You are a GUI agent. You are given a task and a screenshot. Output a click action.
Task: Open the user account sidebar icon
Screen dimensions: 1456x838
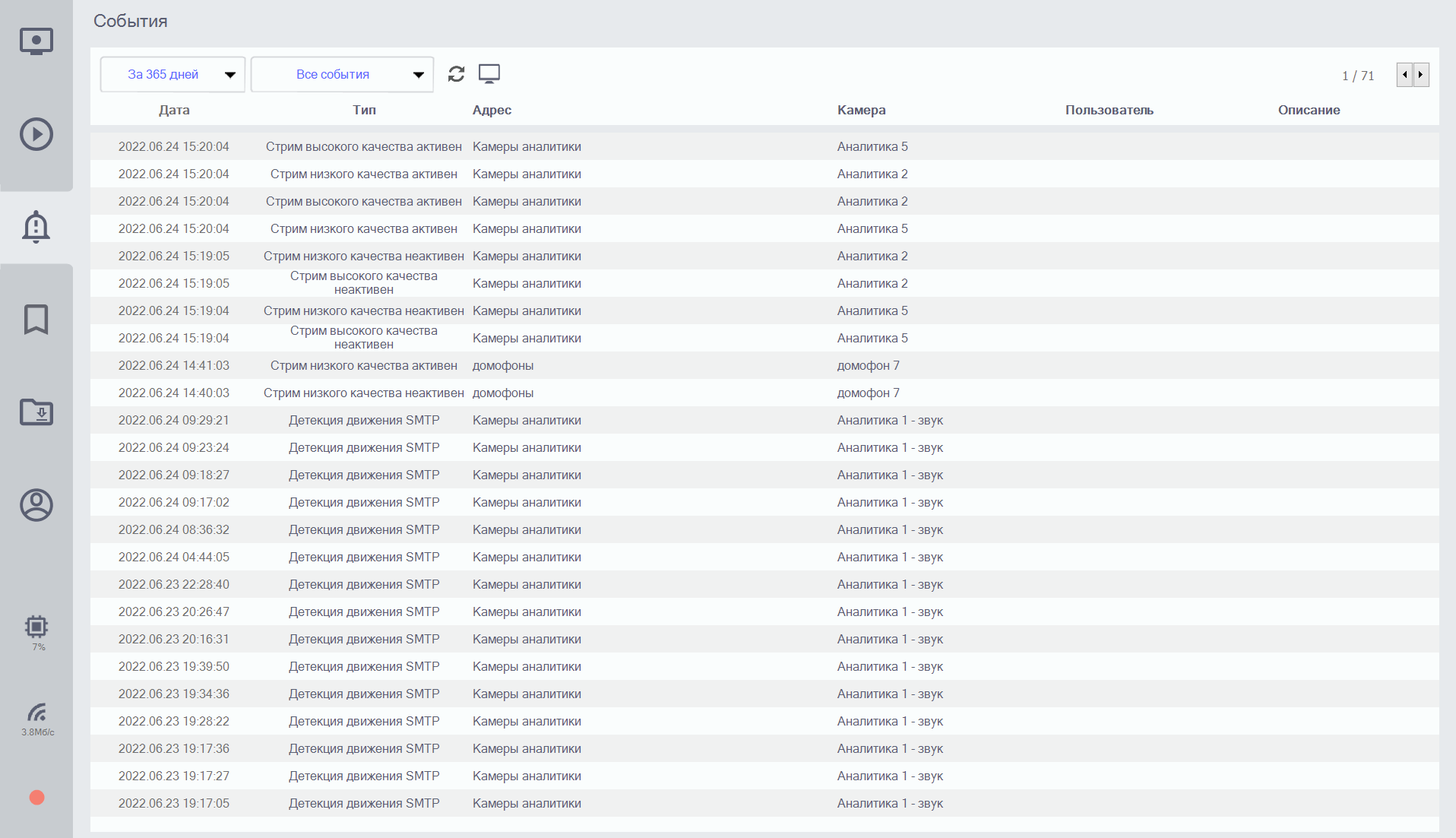[36, 505]
